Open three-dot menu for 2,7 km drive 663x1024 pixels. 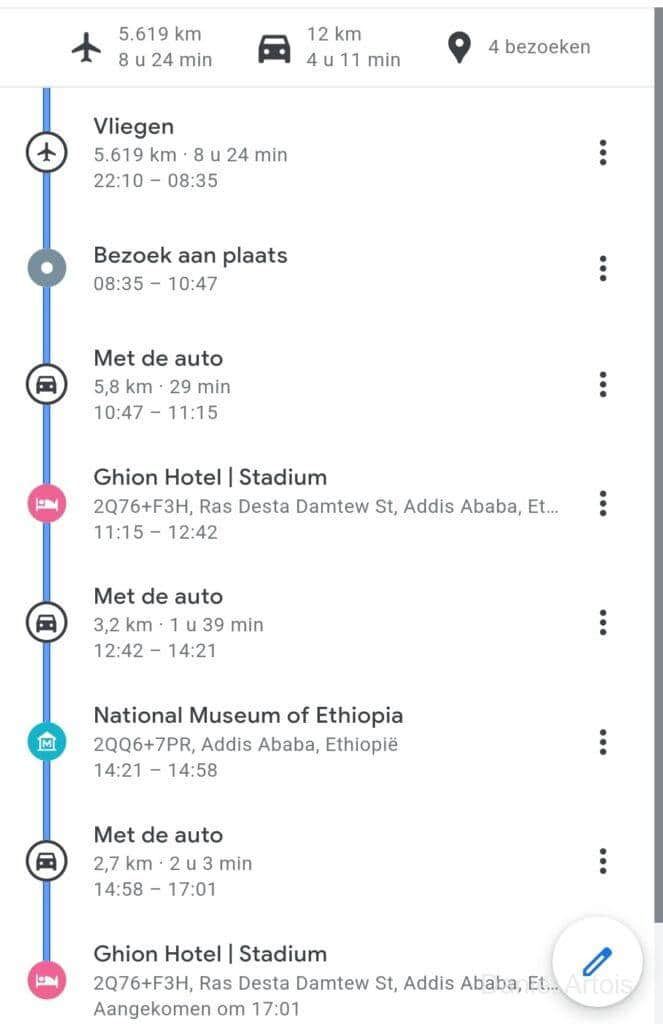tap(602, 861)
